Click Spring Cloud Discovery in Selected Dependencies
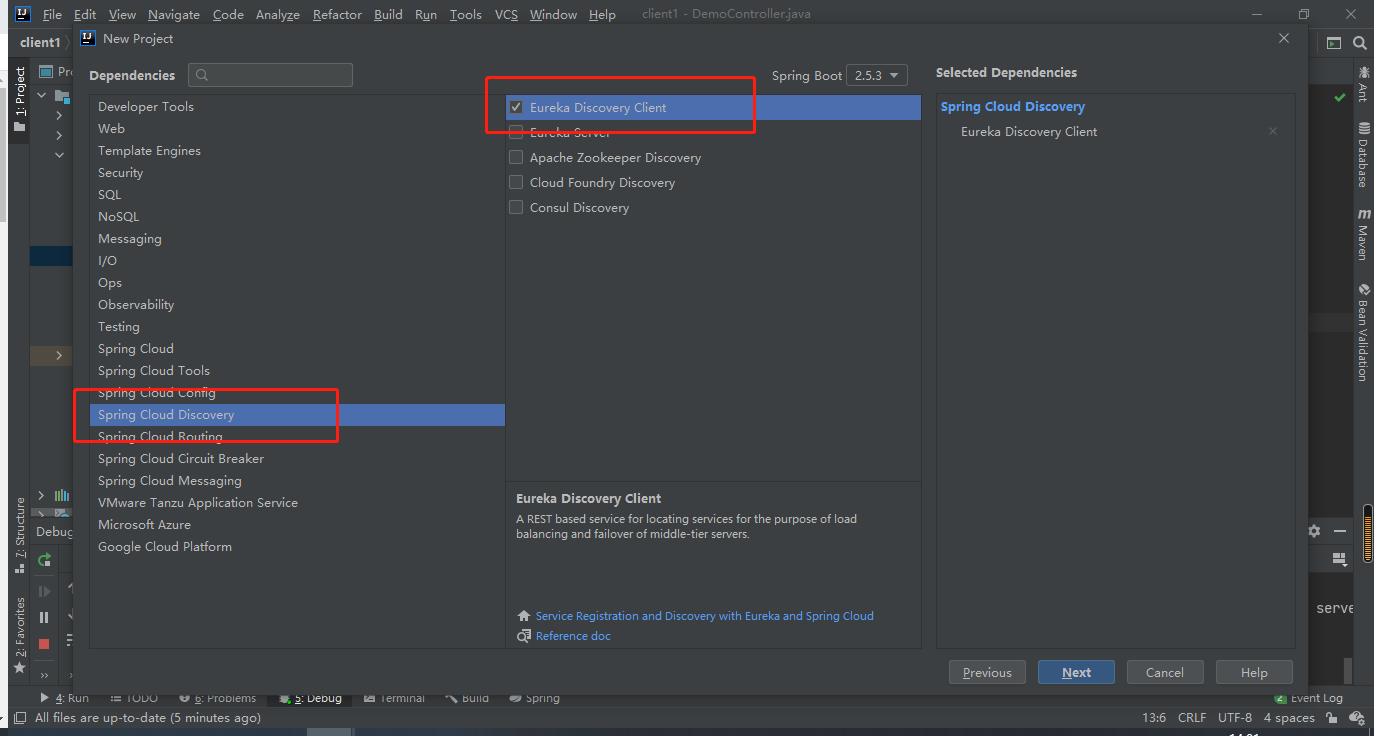The image size is (1374, 736). tap(1012, 107)
